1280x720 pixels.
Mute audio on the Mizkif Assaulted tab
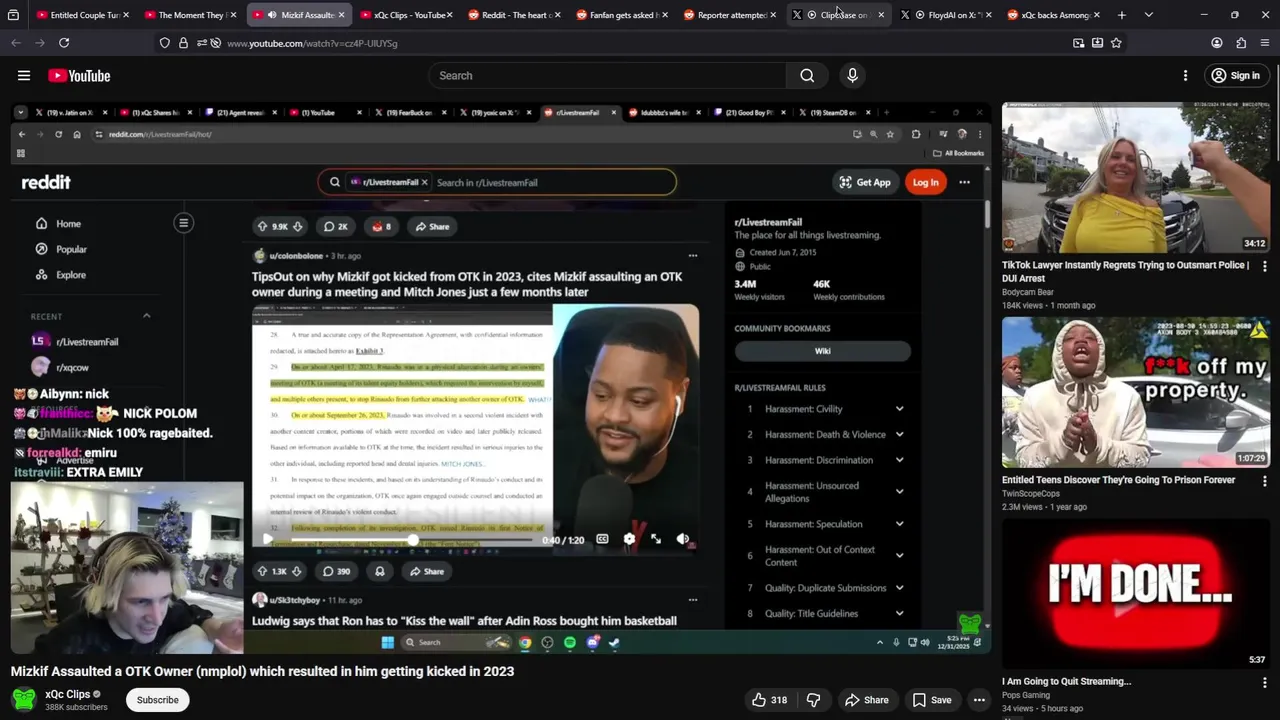pyautogui.click(x=272, y=15)
